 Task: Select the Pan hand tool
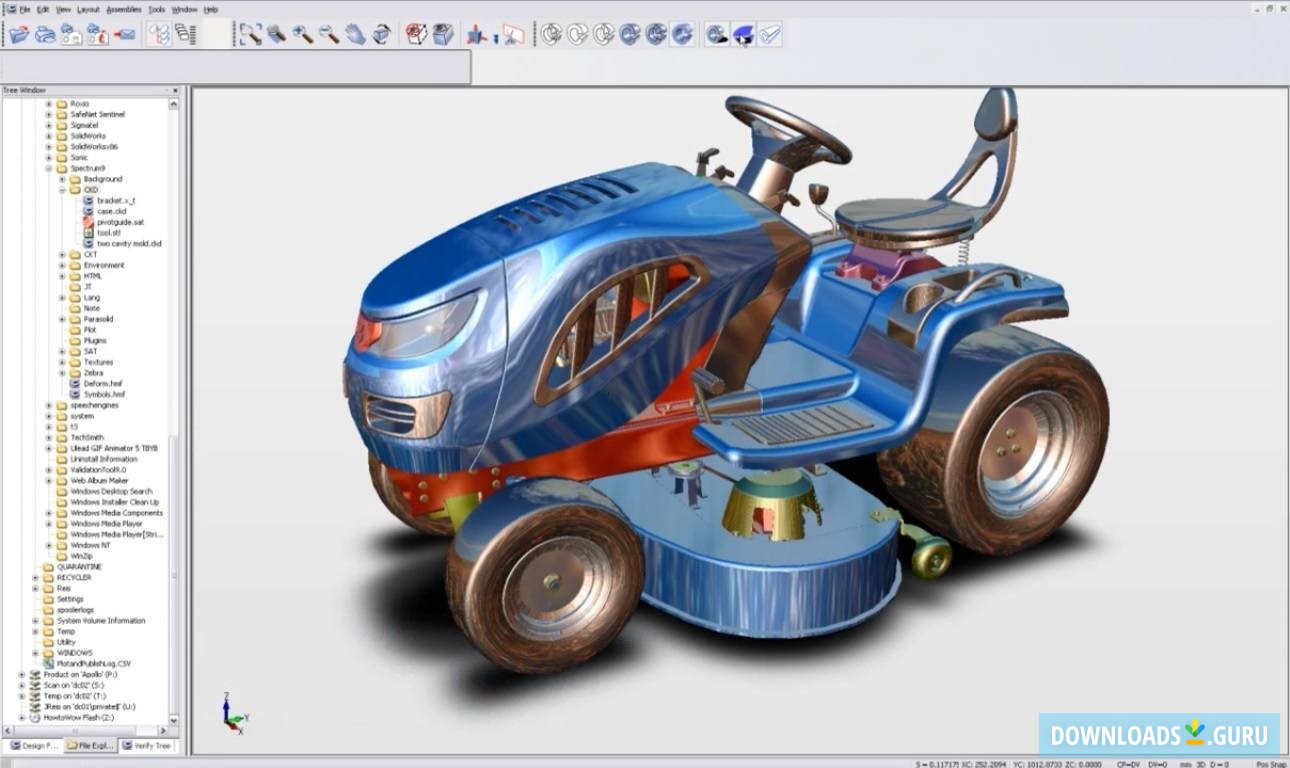[355, 34]
